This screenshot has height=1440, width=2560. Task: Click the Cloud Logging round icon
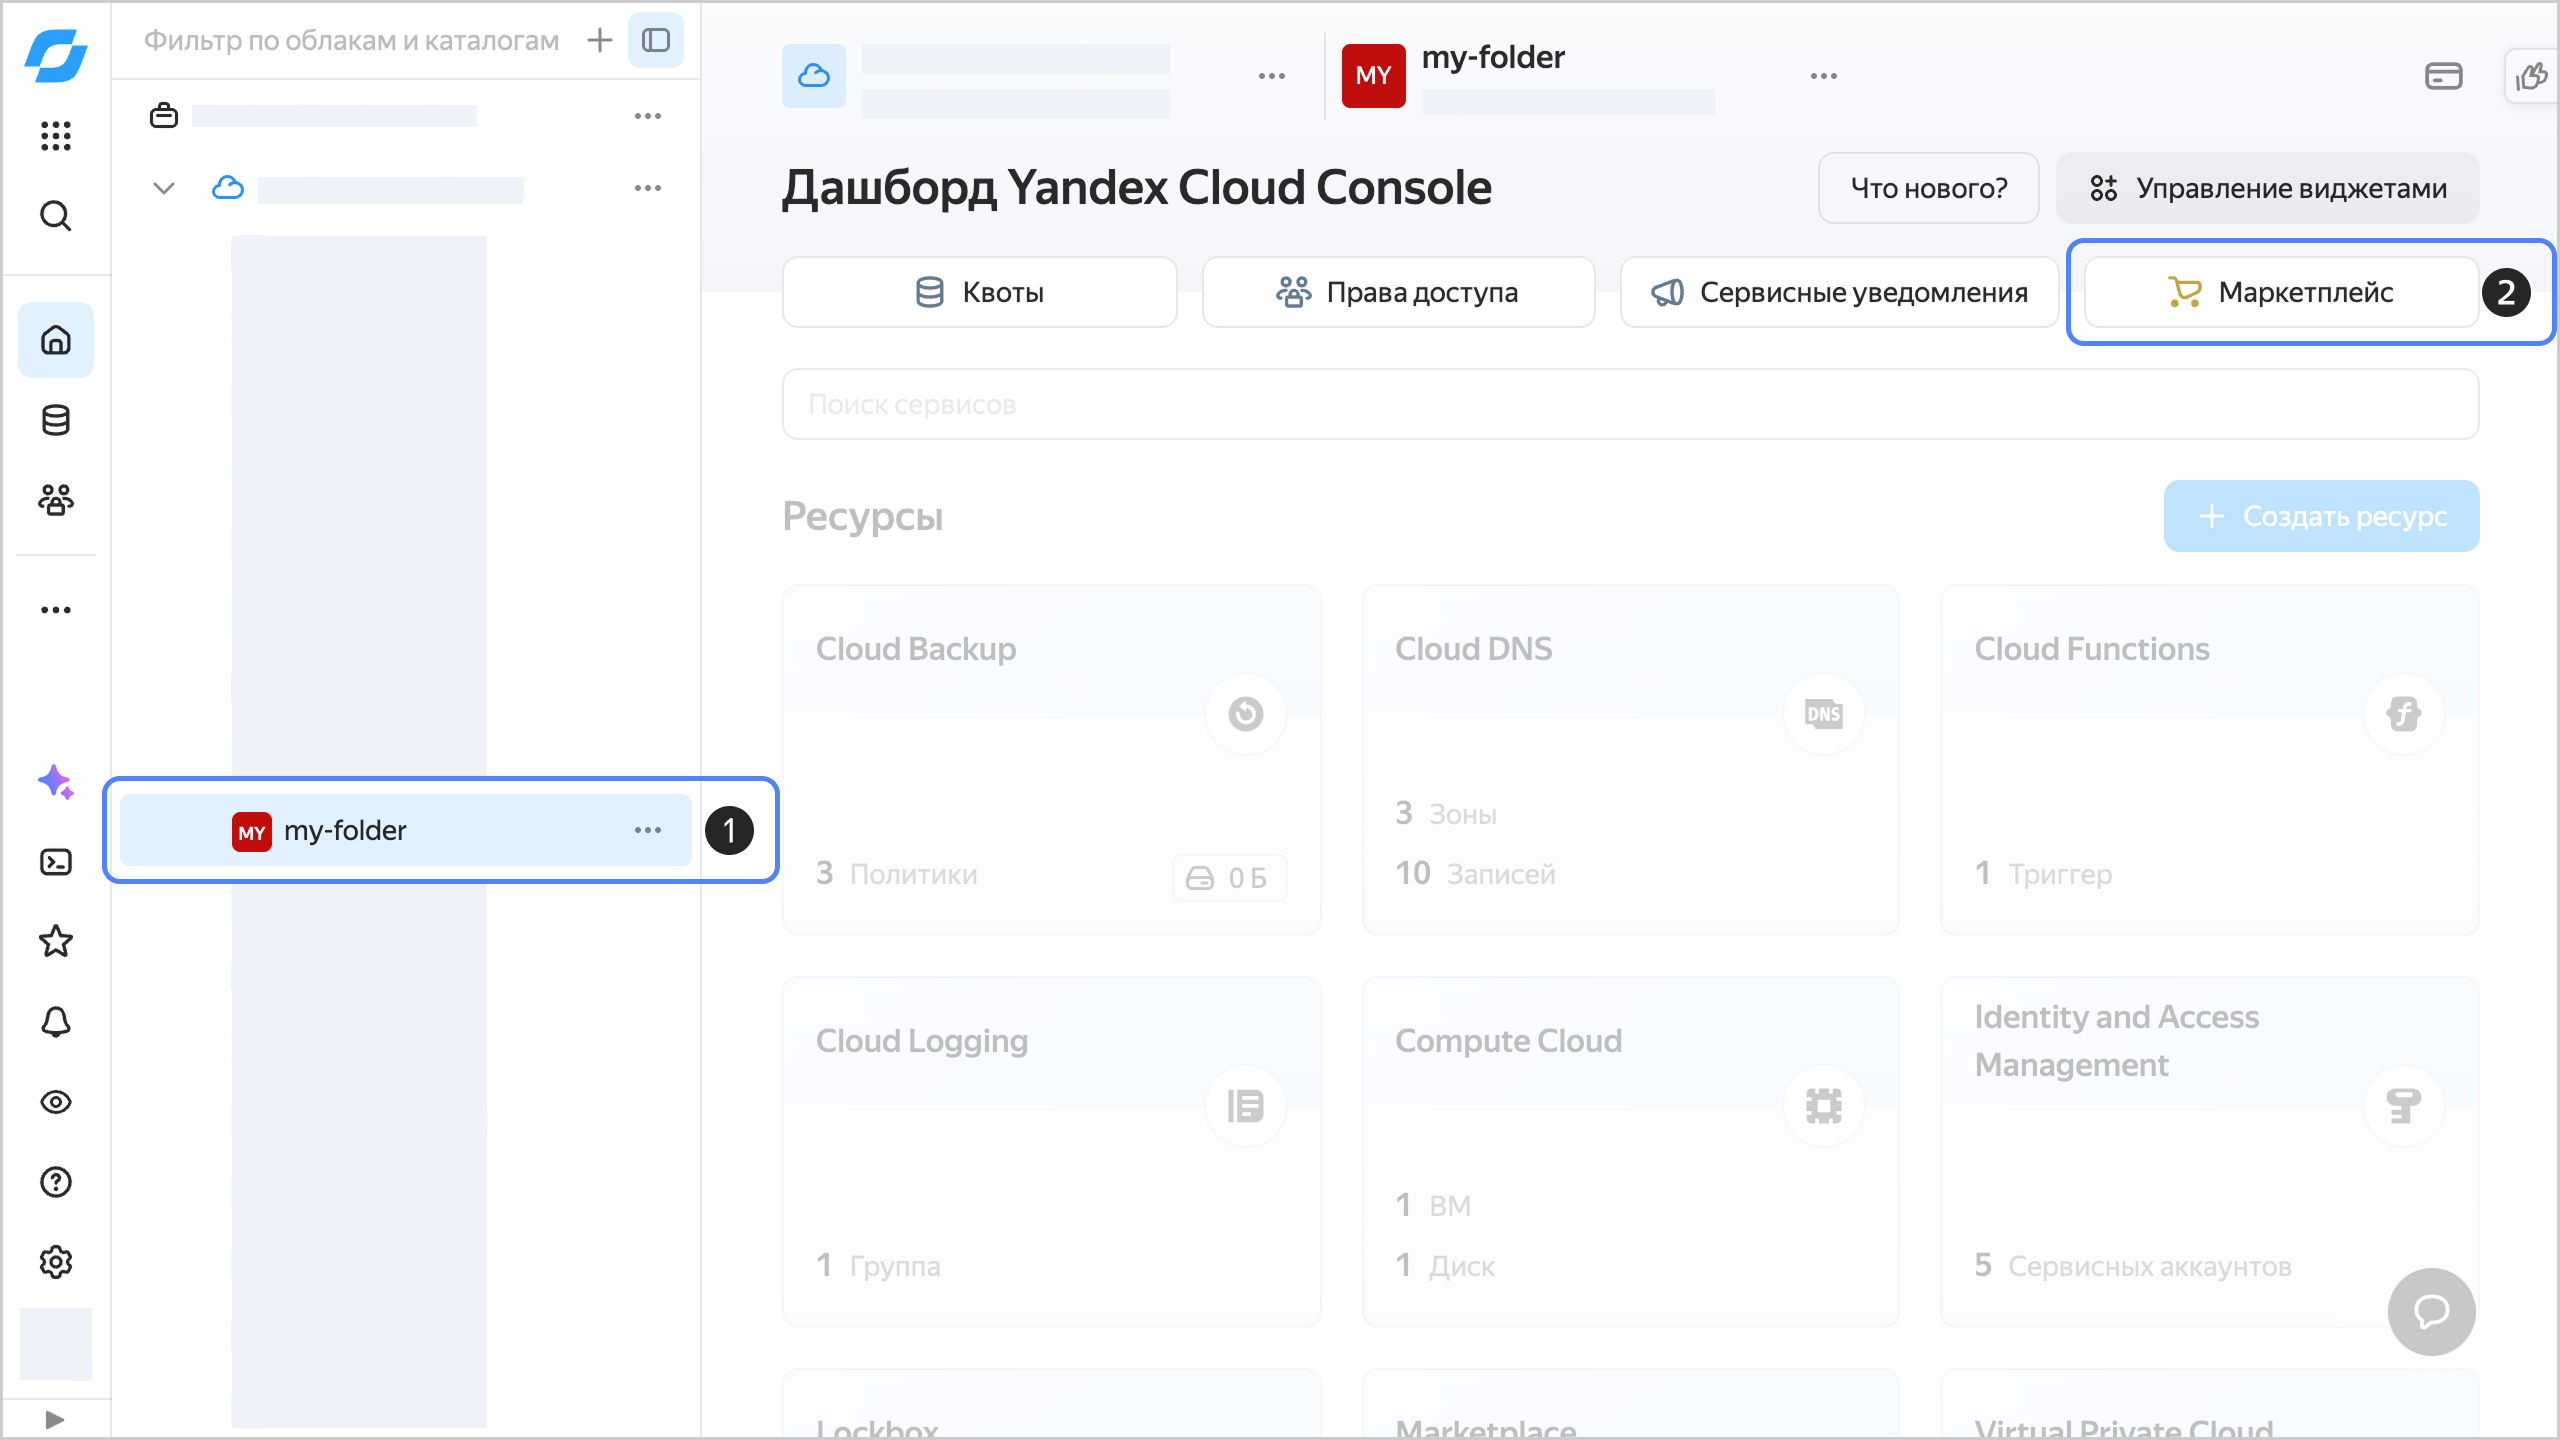pyautogui.click(x=1246, y=1106)
